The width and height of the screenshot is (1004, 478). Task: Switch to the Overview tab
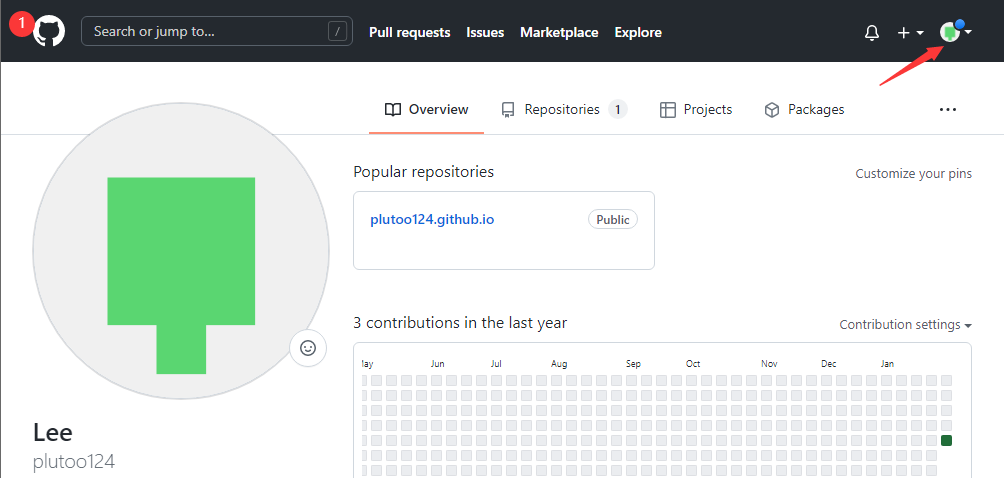[x=426, y=109]
